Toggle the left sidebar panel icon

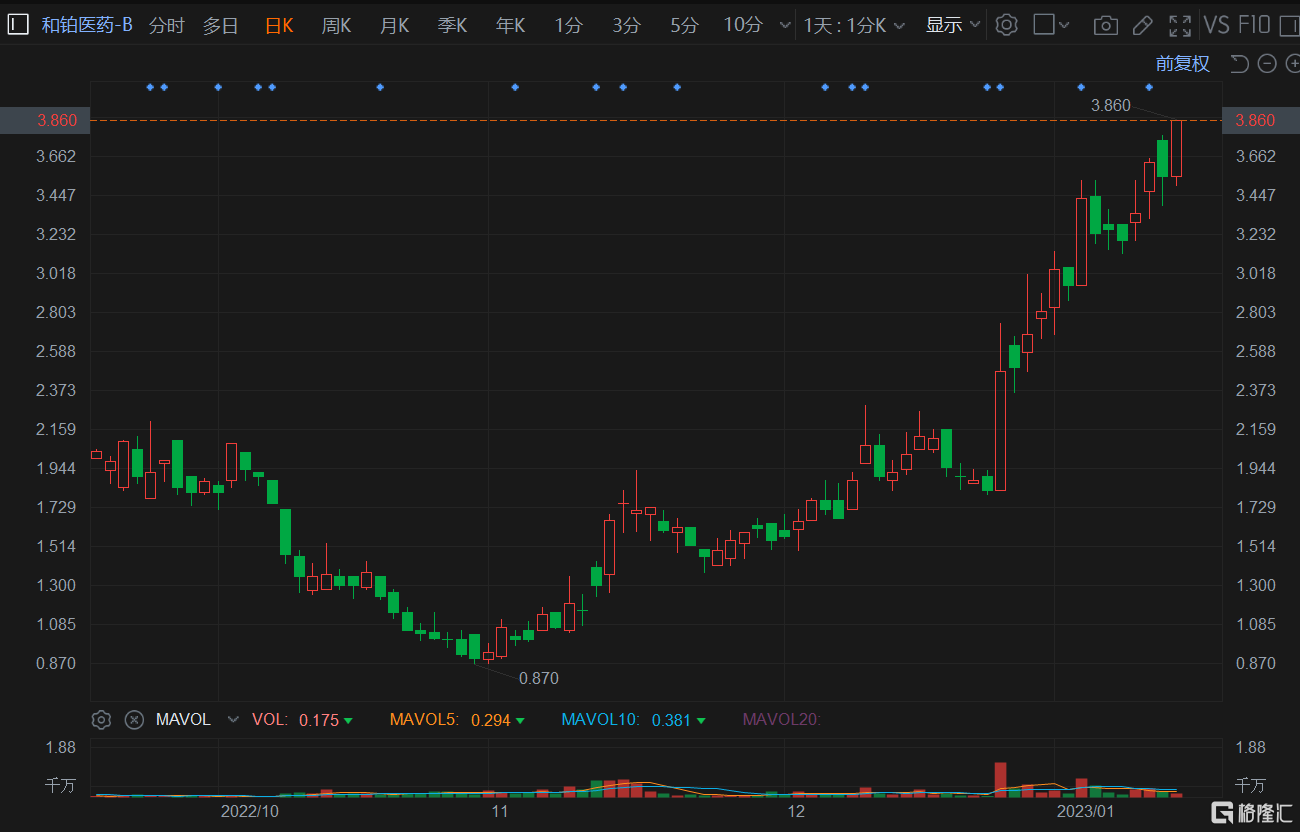(x=17, y=25)
